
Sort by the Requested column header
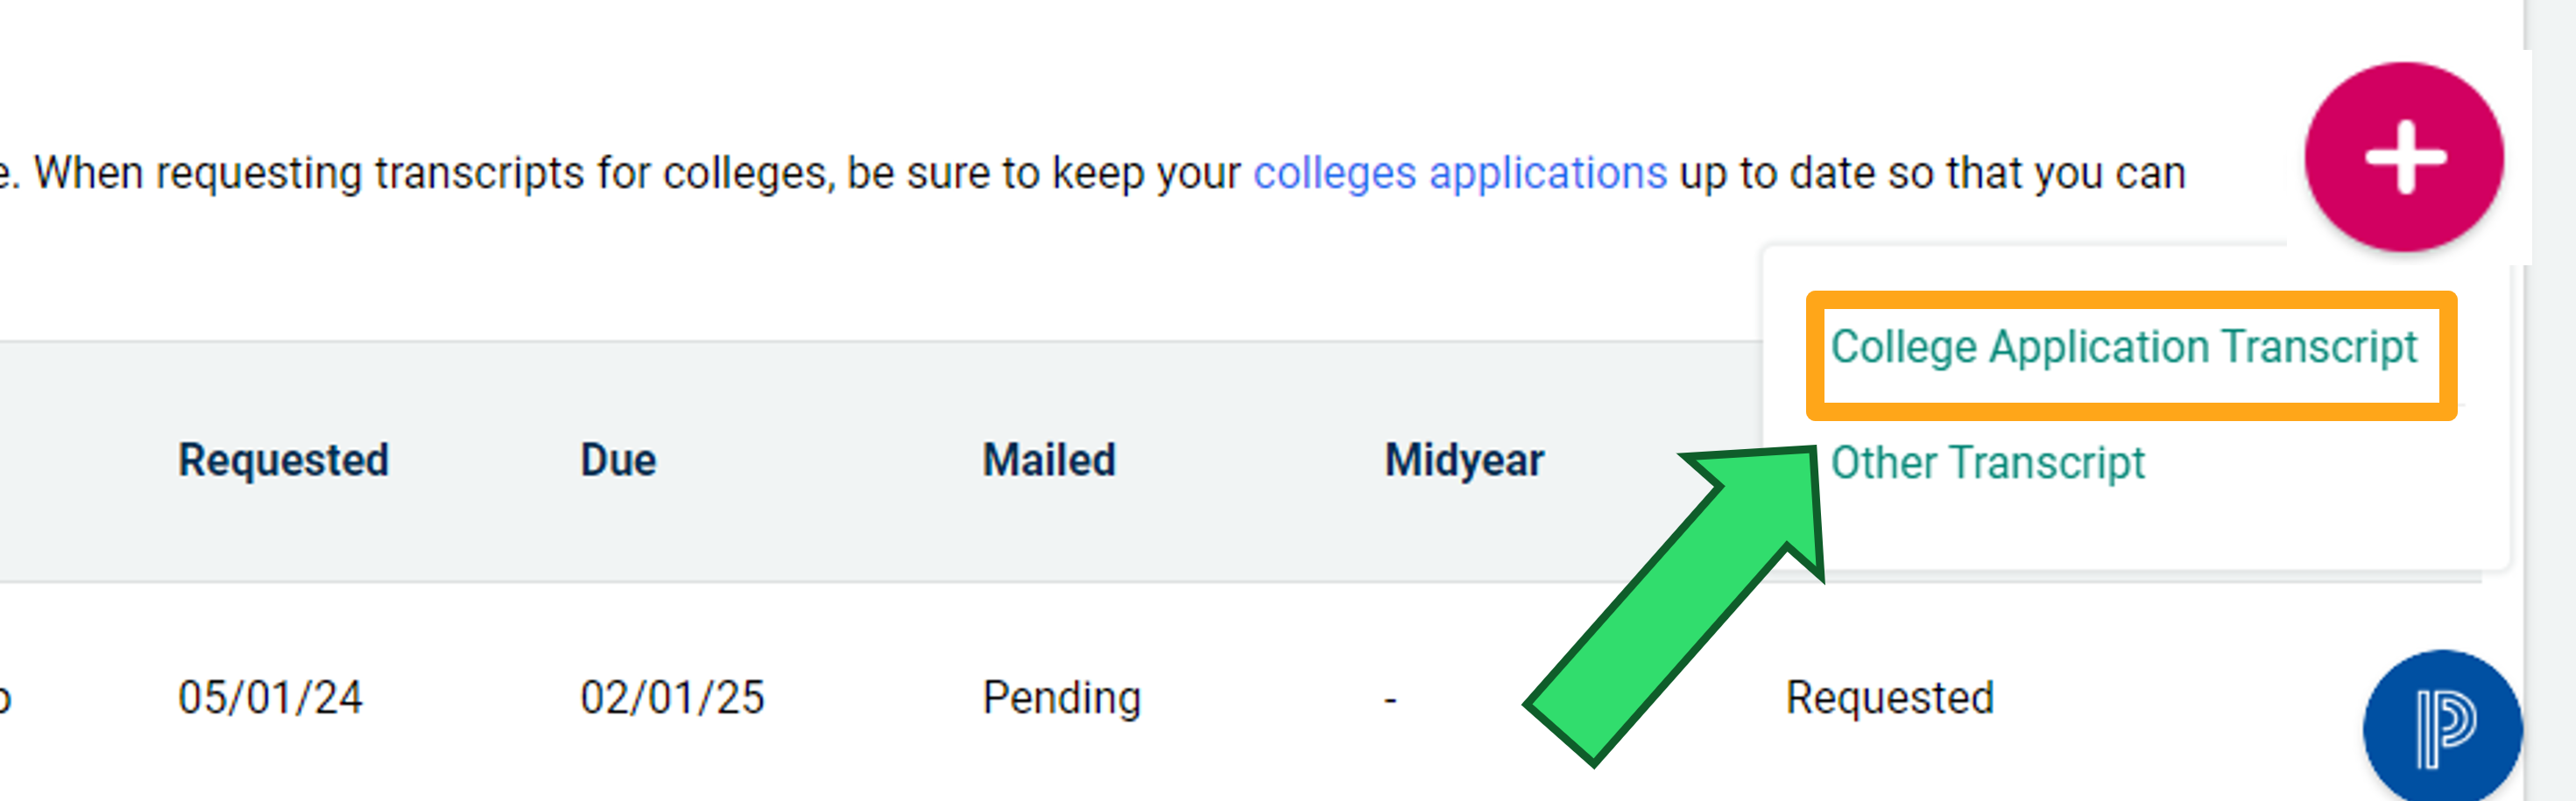pyautogui.click(x=283, y=460)
